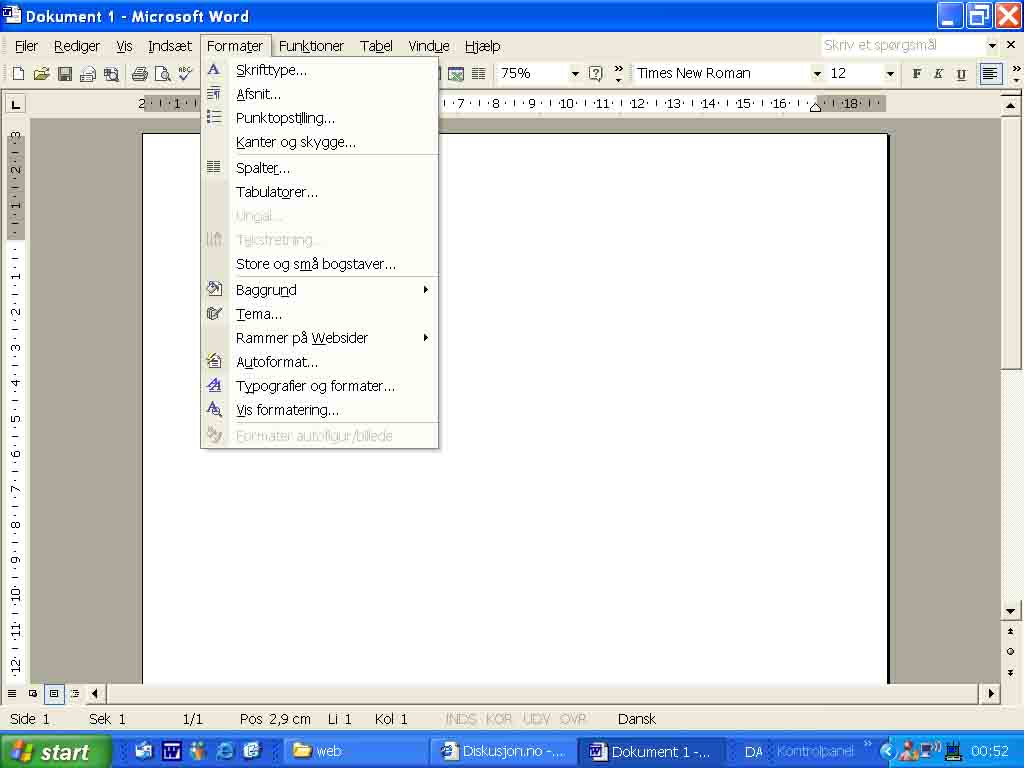This screenshot has width=1024, height=768.
Task: Open the Funktioner menu
Action: tap(311, 46)
